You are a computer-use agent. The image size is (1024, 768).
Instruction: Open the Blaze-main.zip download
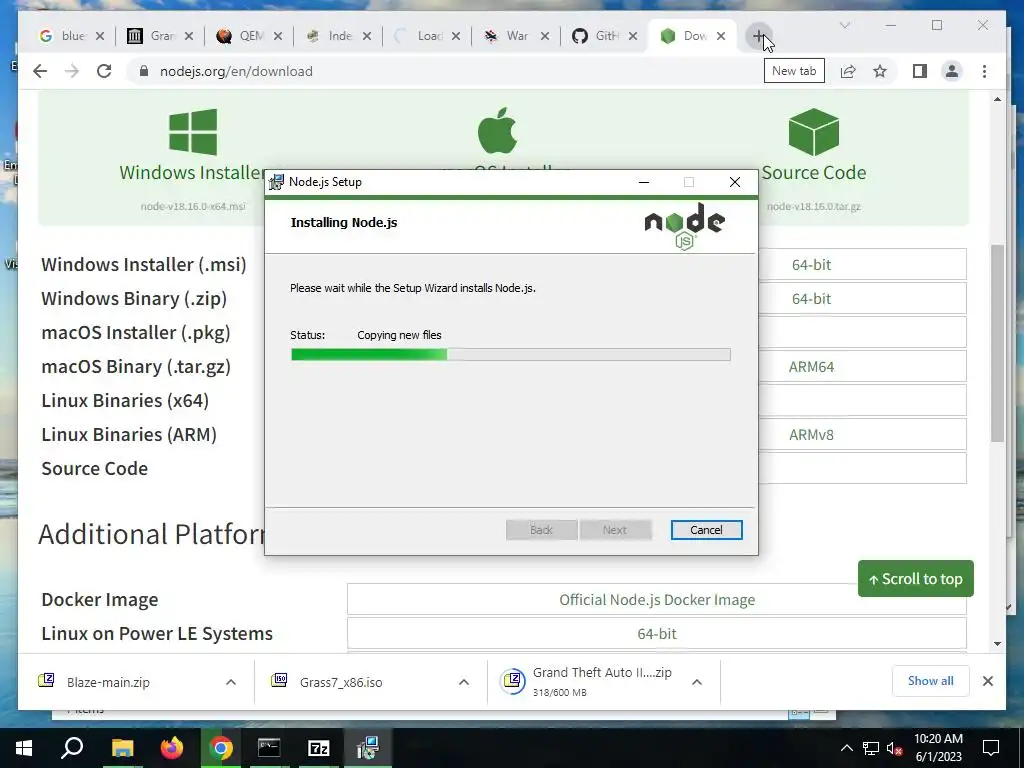pos(108,682)
